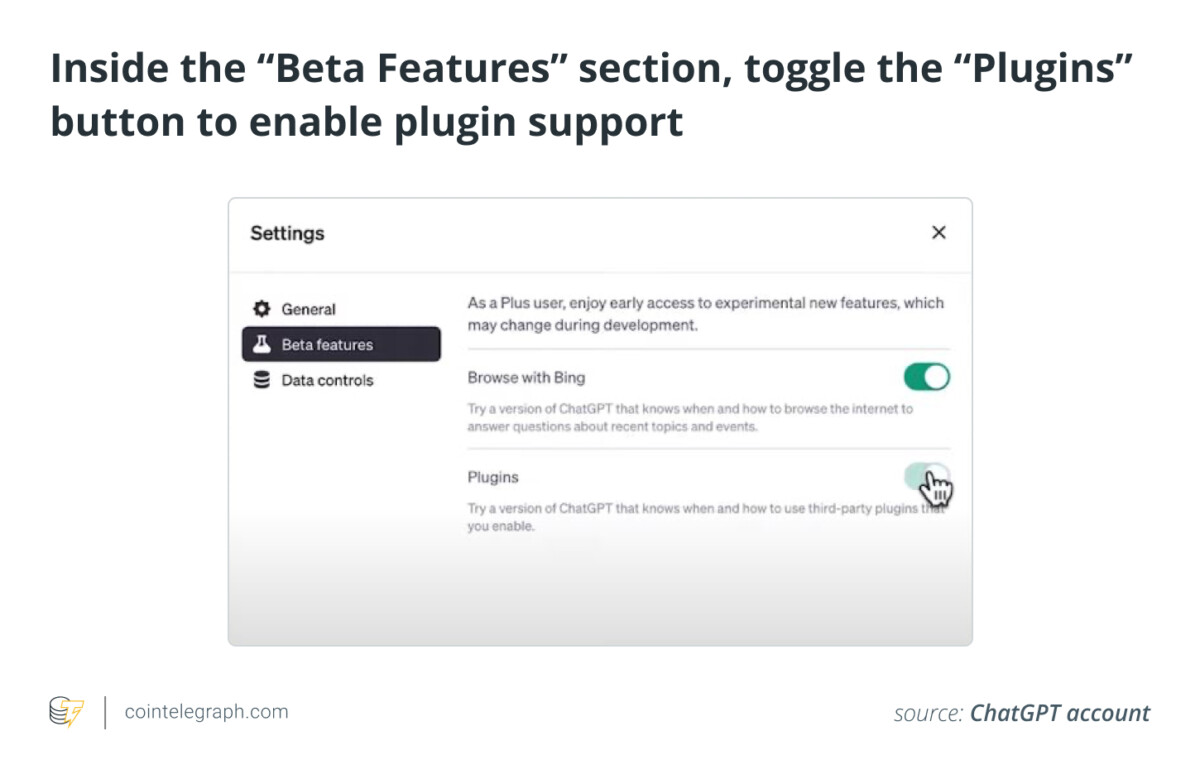1200x779 pixels.
Task: Disable the Browse with Bing toggle
Action: [x=926, y=377]
